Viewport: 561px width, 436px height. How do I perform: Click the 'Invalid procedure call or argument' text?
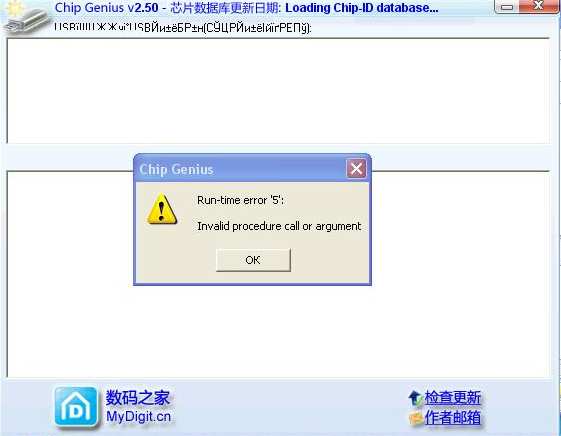coord(279,226)
